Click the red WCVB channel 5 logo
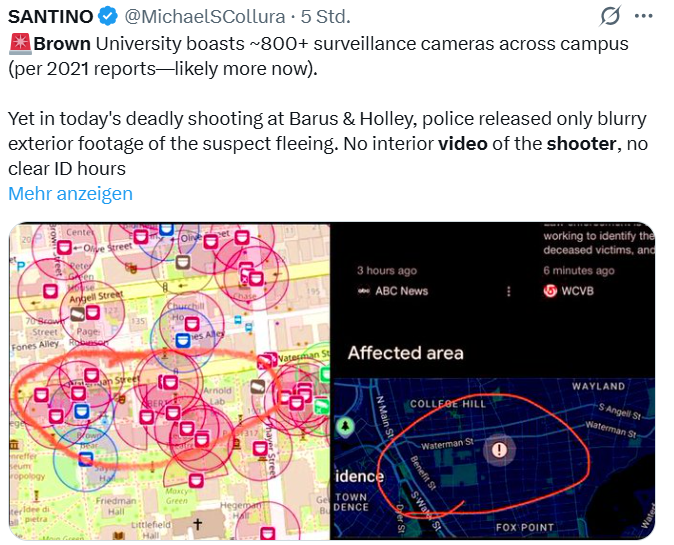The height and width of the screenshot is (545, 674). 550,291
